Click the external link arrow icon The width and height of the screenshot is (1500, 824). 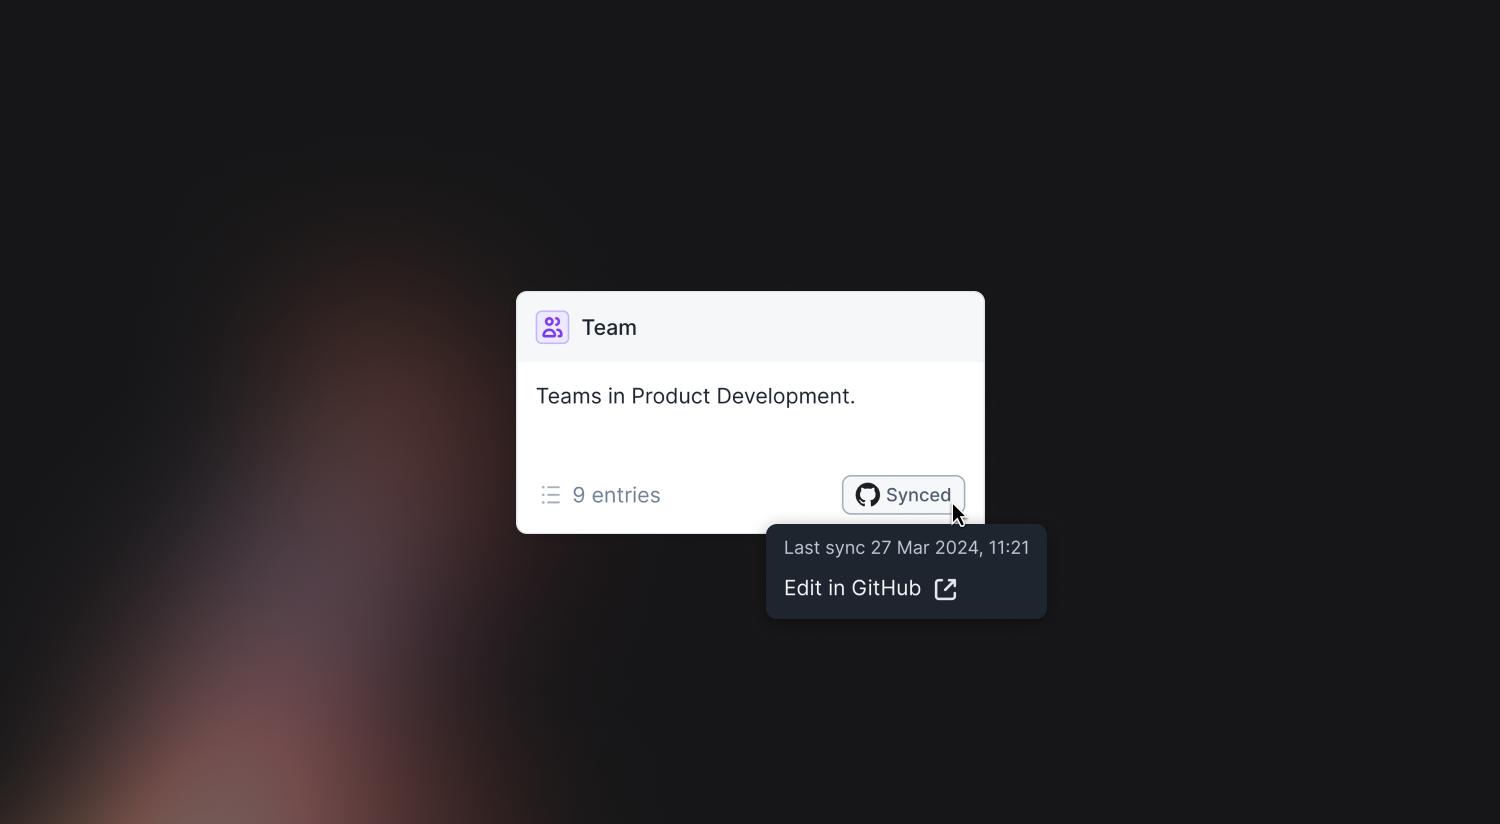[945, 589]
